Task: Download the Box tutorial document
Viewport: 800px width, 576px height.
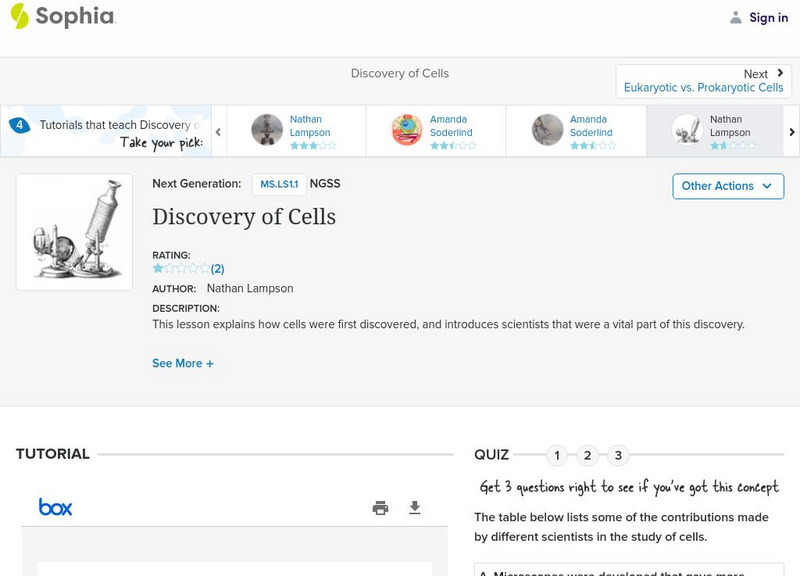Action: (415, 508)
